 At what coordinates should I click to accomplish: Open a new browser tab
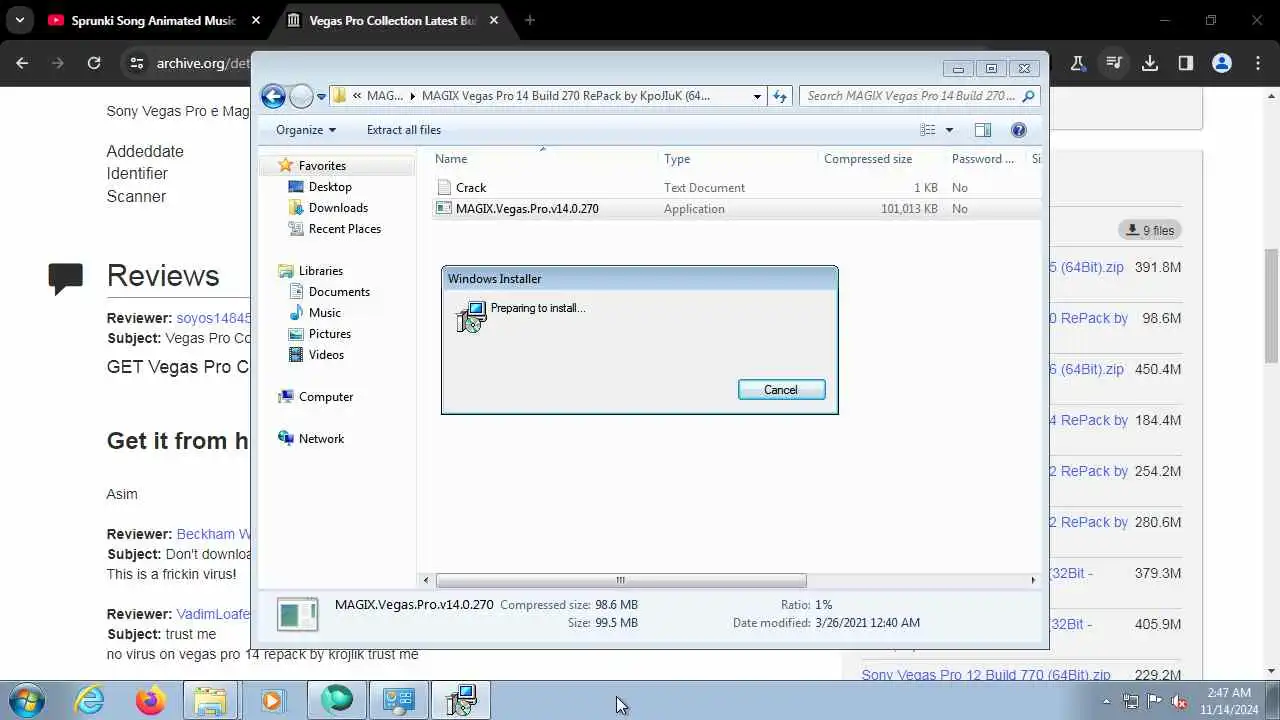coord(530,20)
